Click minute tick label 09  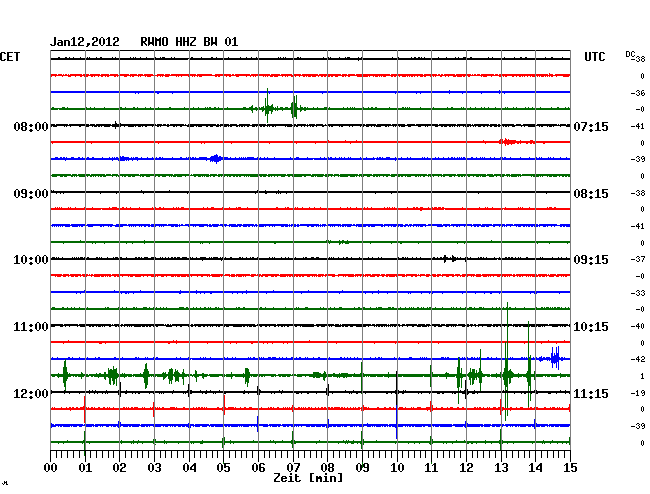click(x=362, y=468)
